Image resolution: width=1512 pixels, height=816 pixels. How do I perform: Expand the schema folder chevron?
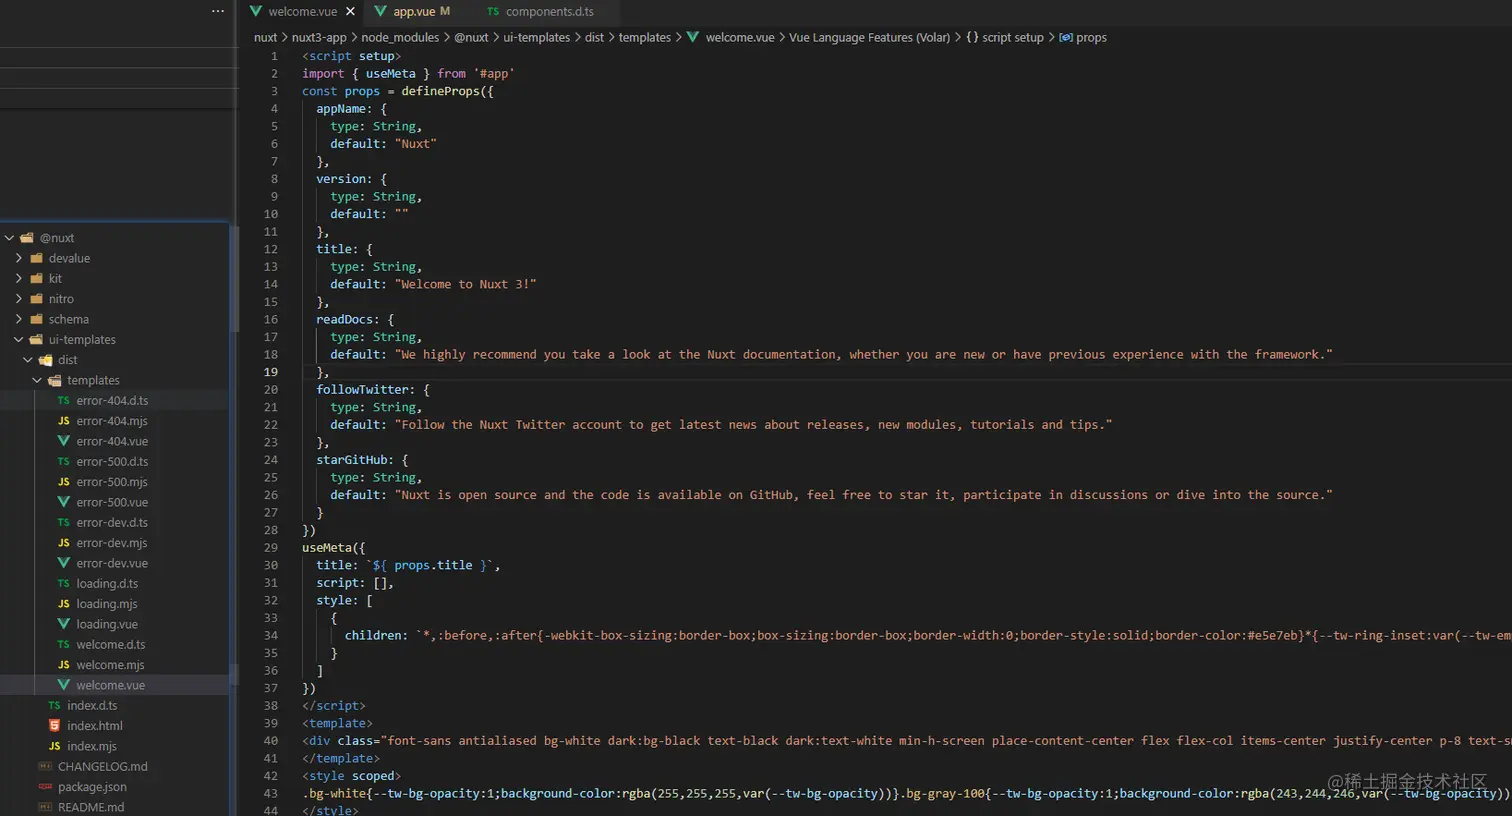click(19, 319)
